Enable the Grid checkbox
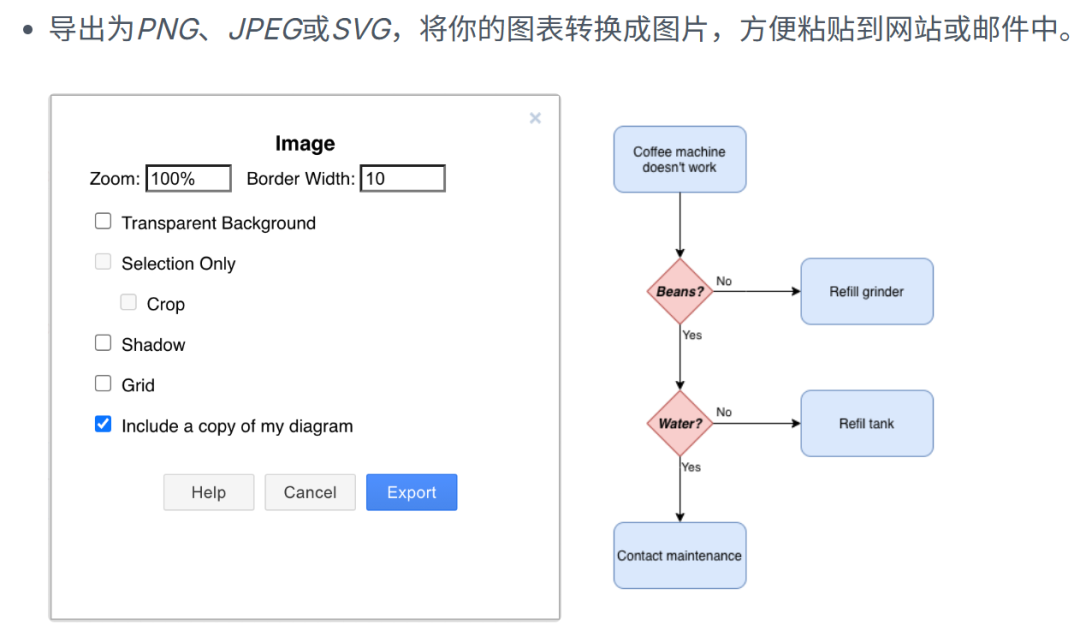Image resolution: width=1080 pixels, height=642 pixels. [103, 384]
